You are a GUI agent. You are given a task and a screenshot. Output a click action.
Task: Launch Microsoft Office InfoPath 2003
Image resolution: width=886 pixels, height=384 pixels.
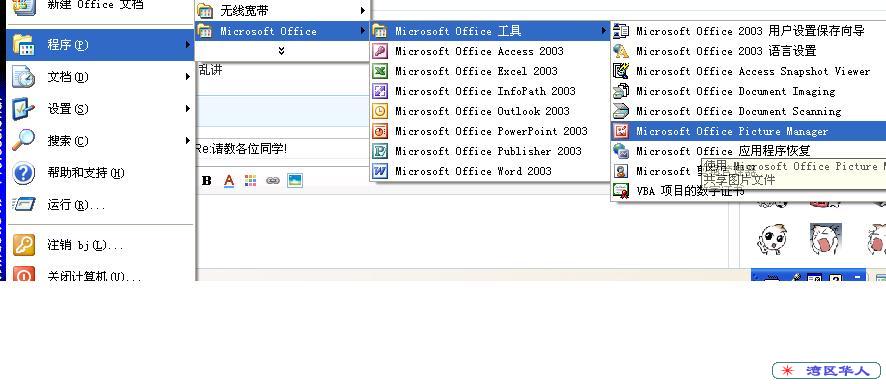point(490,91)
